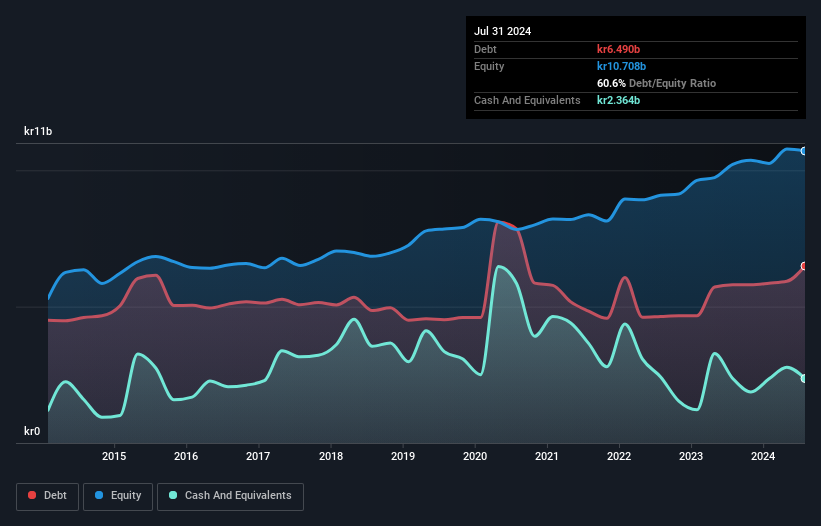The height and width of the screenshot is (526, 821).
Task: Click the Equity row label in tooltip
Action: point(489,66)
